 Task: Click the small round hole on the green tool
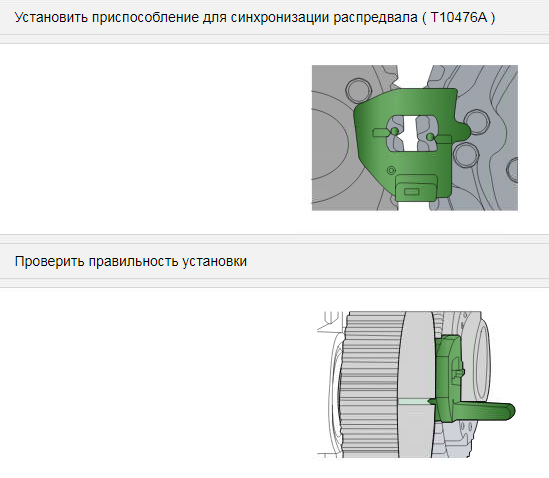(391, 171)
